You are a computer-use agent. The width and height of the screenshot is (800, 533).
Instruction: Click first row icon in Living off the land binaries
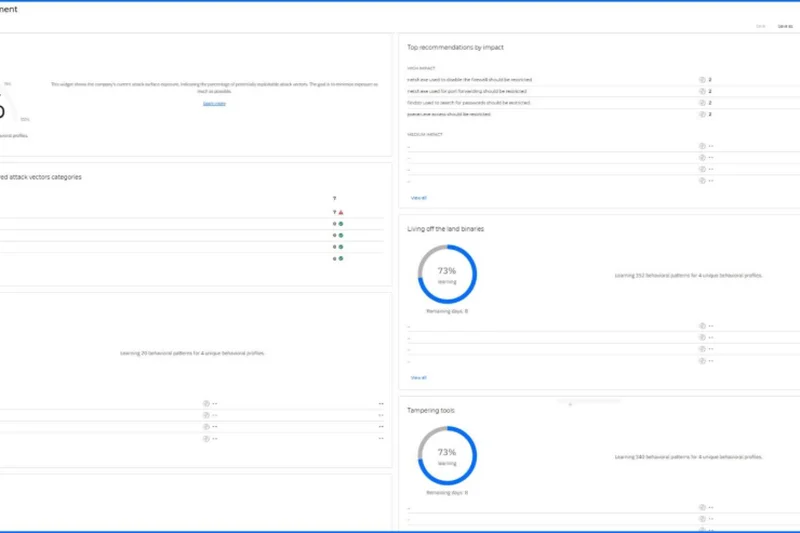(702, 325)
